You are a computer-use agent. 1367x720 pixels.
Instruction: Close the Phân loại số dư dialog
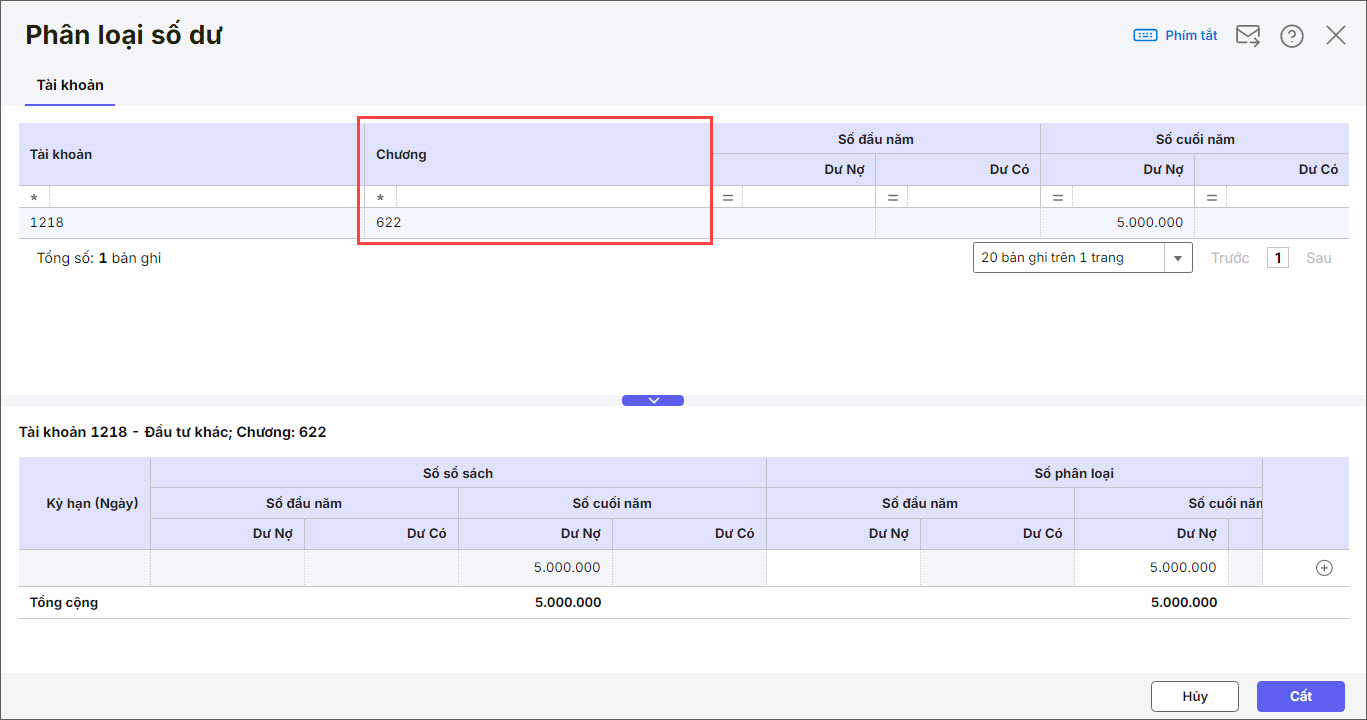click(x=1336, y=36)
